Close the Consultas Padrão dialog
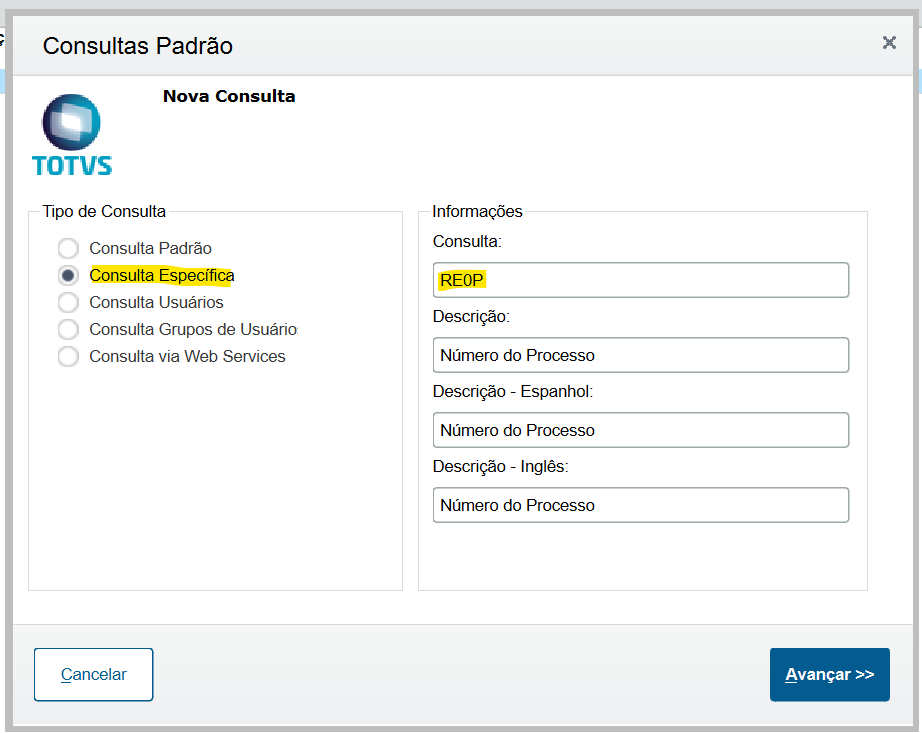The height and width of the screenshot is (733, 922). (889, 42)
